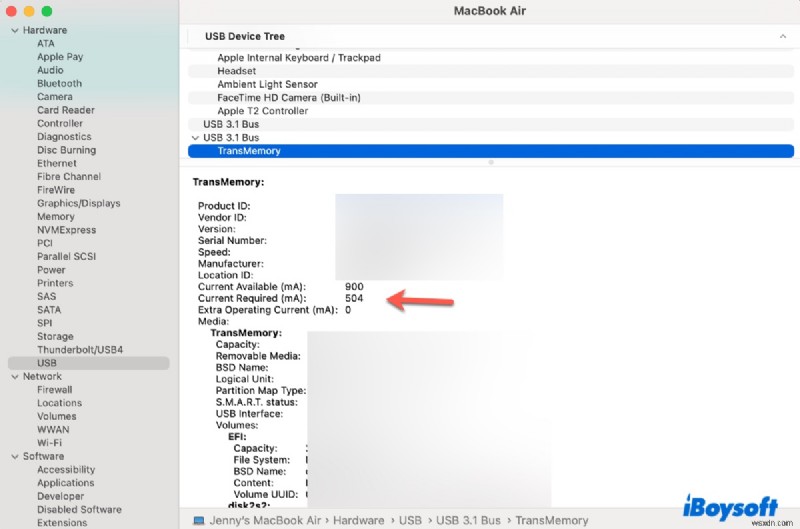Image resolution: width=800 pixels, height=529 pixels.
Task: Open the Memory category
Action: click(x=56, y=216)
